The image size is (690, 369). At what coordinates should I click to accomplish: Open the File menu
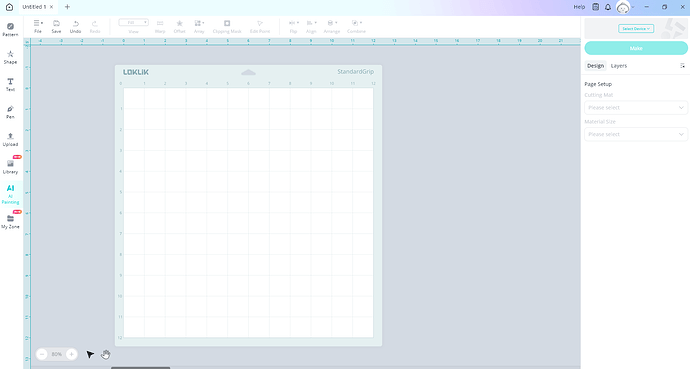point(38,26)
